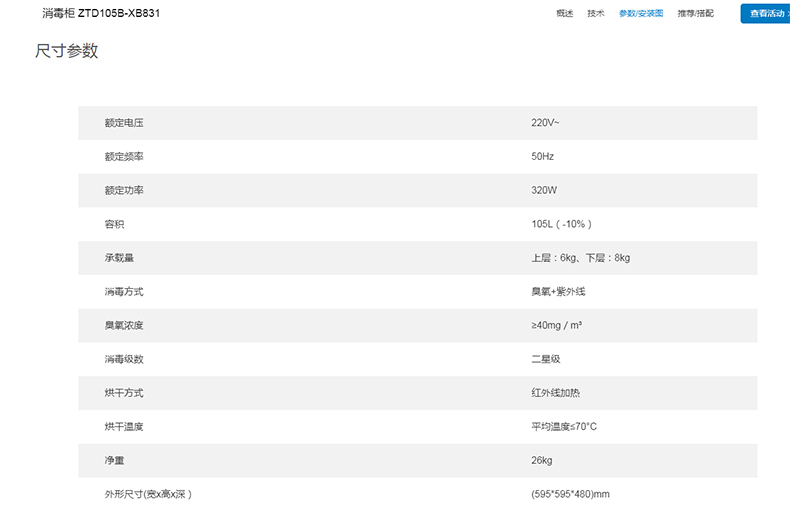Select the 容积 label
The width and height of the screenshot is (790, 530).
point(114,224)
